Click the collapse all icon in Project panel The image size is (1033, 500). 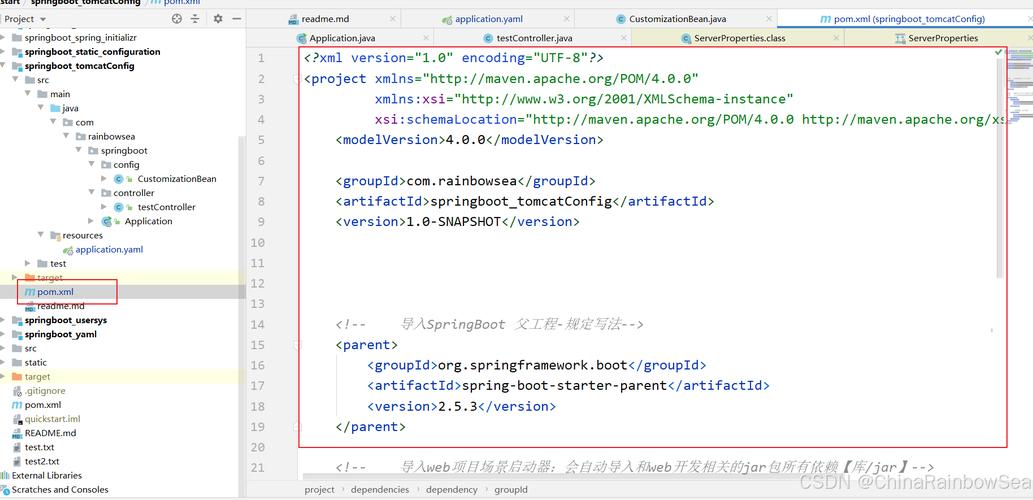coord(194,19)
